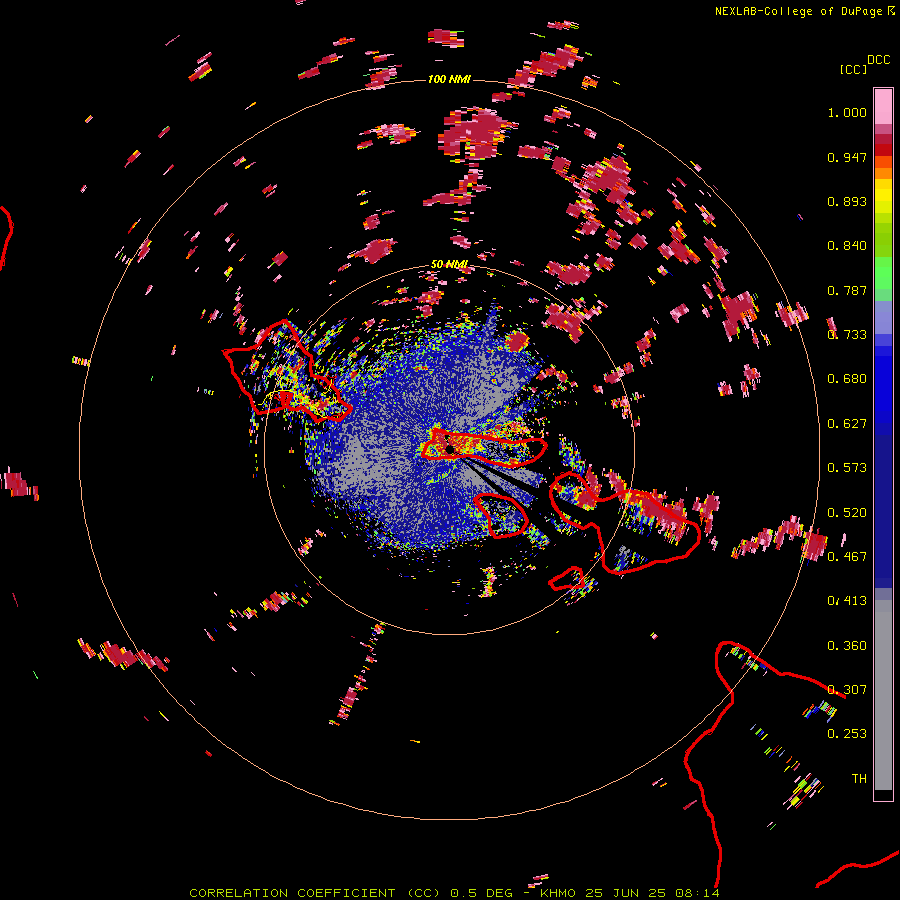Viewport: 900px width, 900px height.
Task: Select the 0.733 legend value
Action: pos(847,335)
